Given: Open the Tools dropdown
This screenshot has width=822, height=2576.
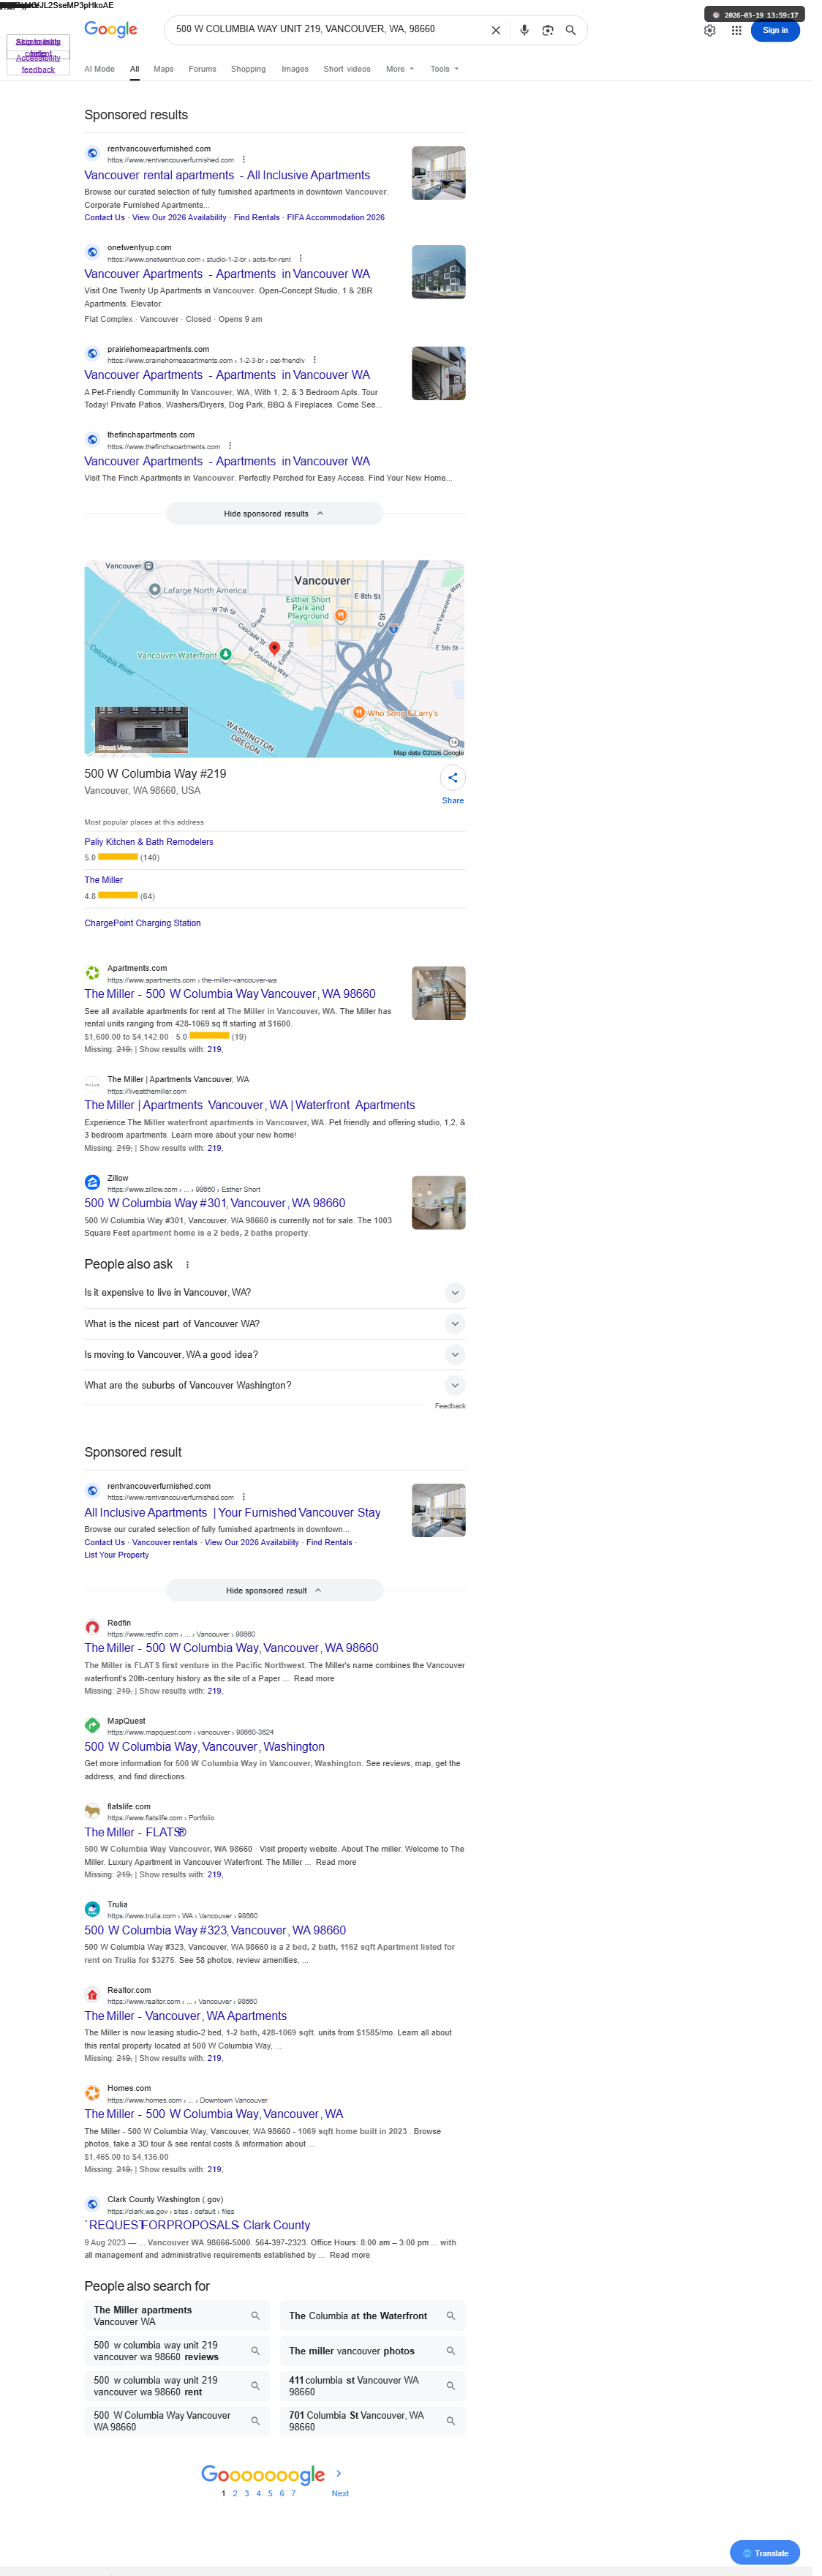Looking at the screenshot, I should 445,69.
